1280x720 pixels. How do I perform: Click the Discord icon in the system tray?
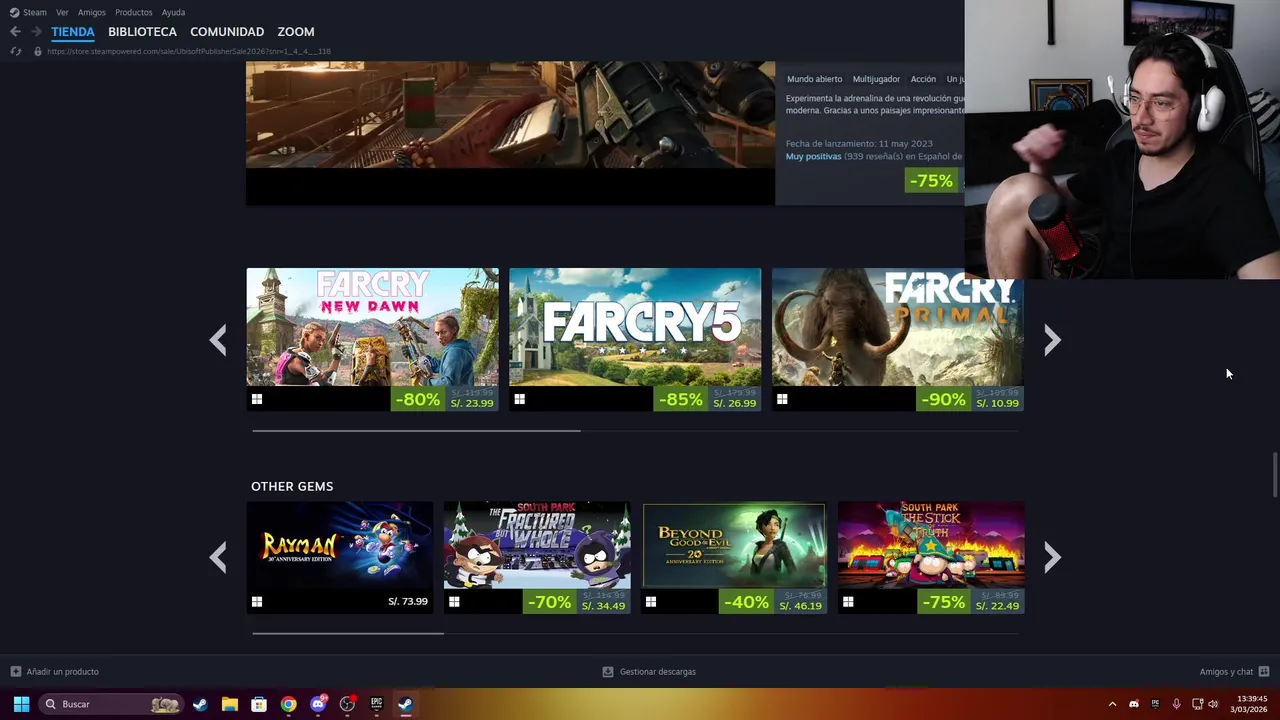[x=1134, y=704]
